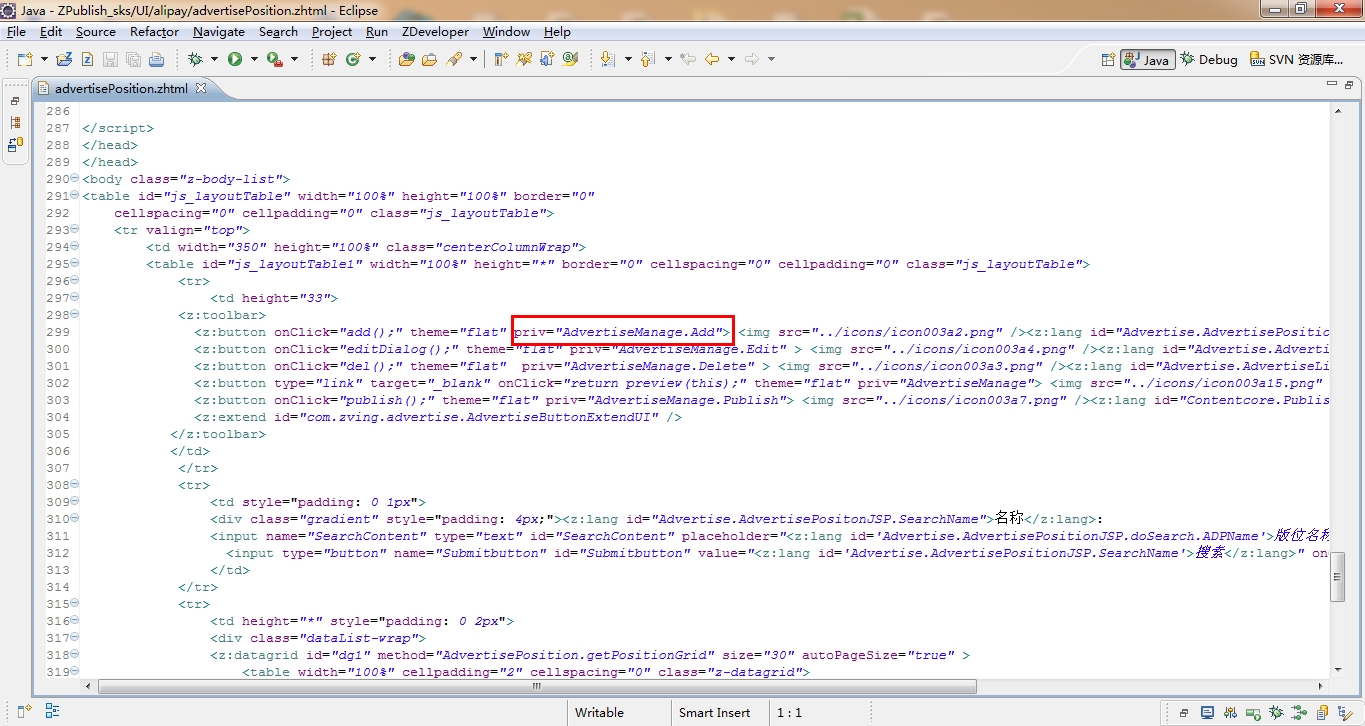Image resolution: width=1365 pixels, height=726 pixels.
Task: Open the dropdown arrow beside Run button
Action: pos(254,59)
